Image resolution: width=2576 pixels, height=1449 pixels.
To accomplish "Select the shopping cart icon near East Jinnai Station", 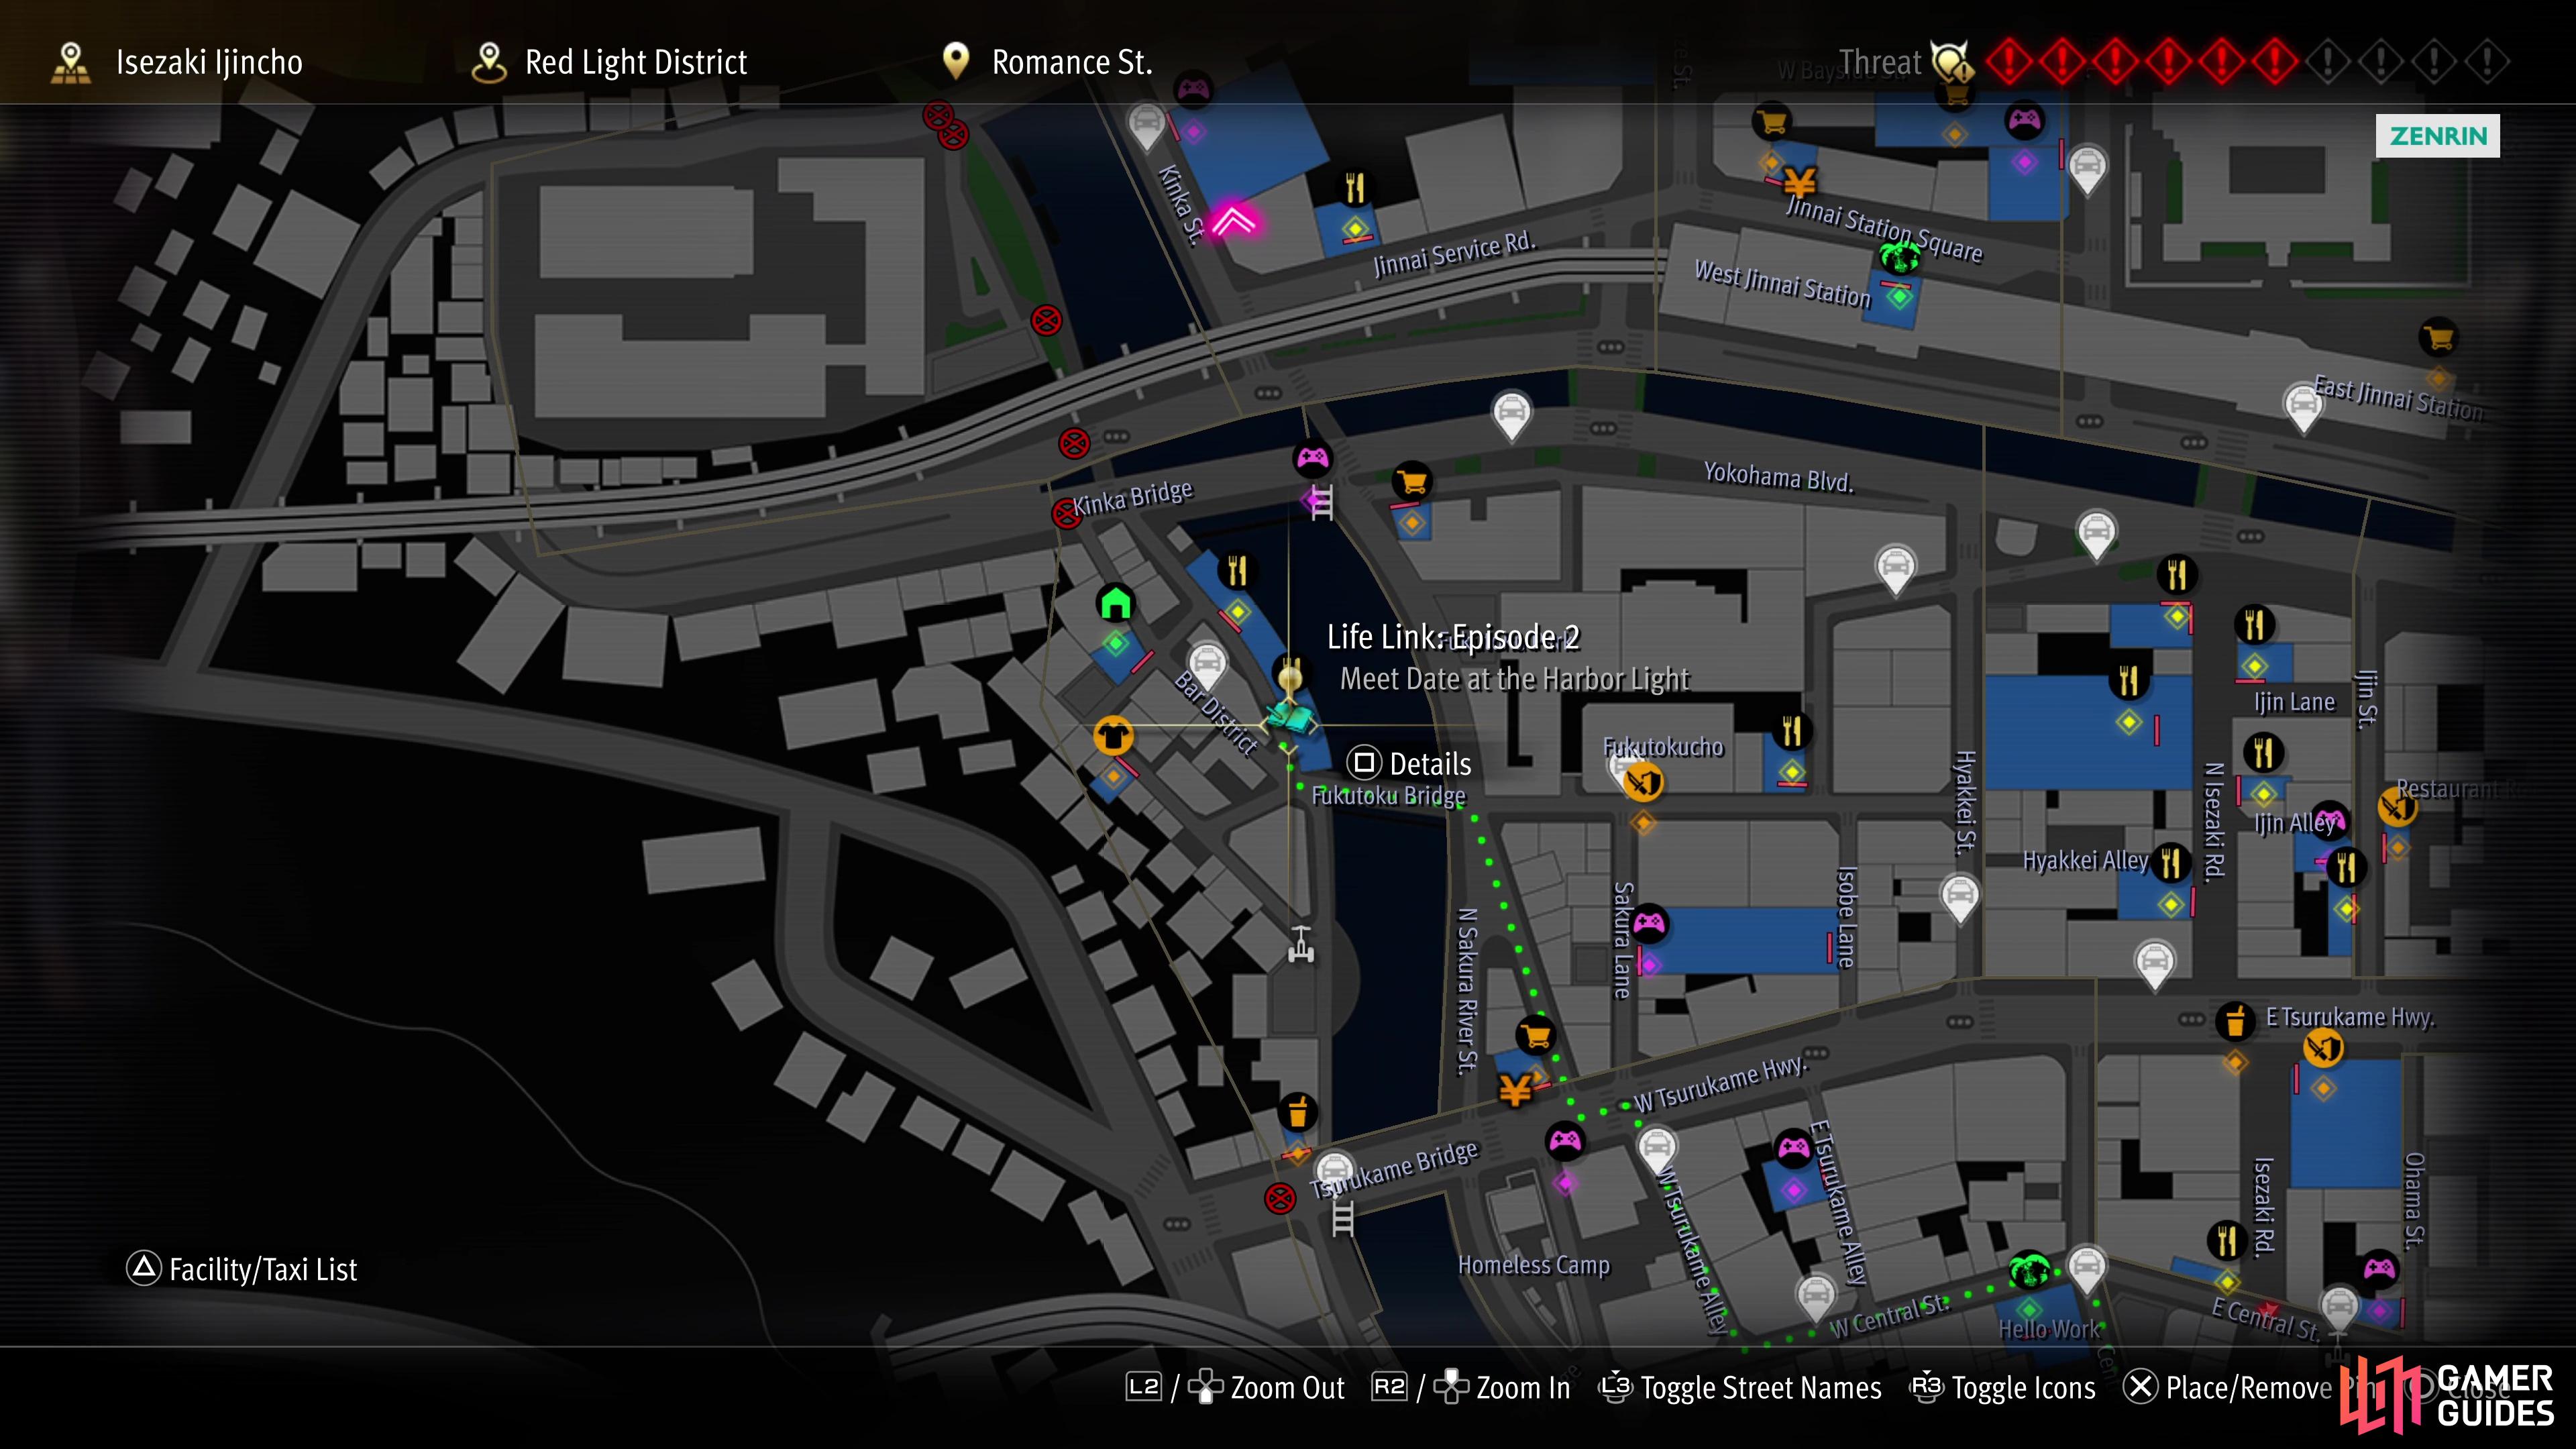I will [x=2438, y=338].
